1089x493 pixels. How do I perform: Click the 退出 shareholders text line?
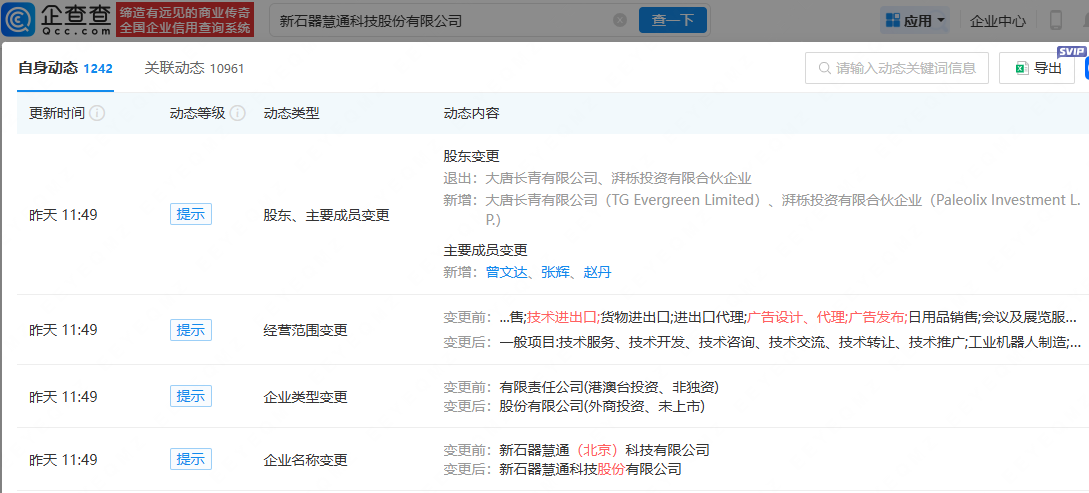click(x=597, y=178)
